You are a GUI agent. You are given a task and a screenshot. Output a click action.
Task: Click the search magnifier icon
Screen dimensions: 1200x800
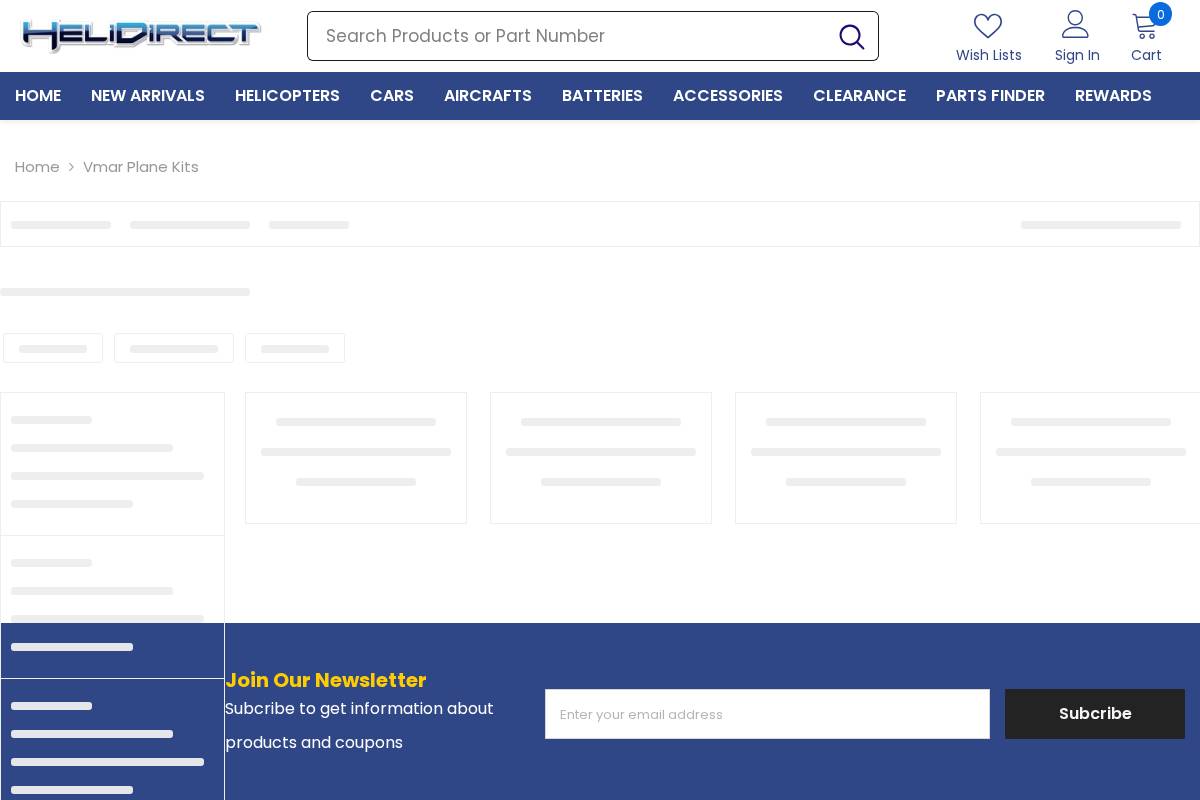pyautogui.click(x=851, y=36)
